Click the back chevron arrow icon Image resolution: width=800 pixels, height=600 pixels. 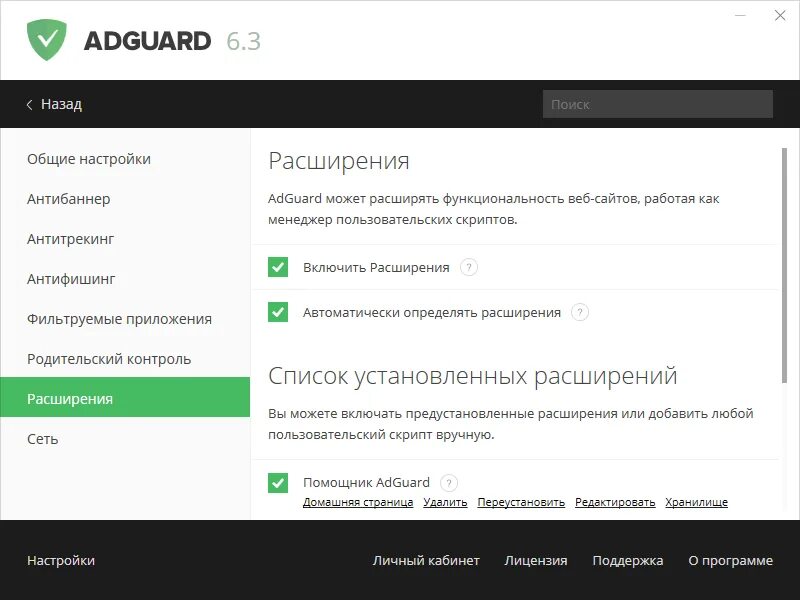click(x=30, y=105)
